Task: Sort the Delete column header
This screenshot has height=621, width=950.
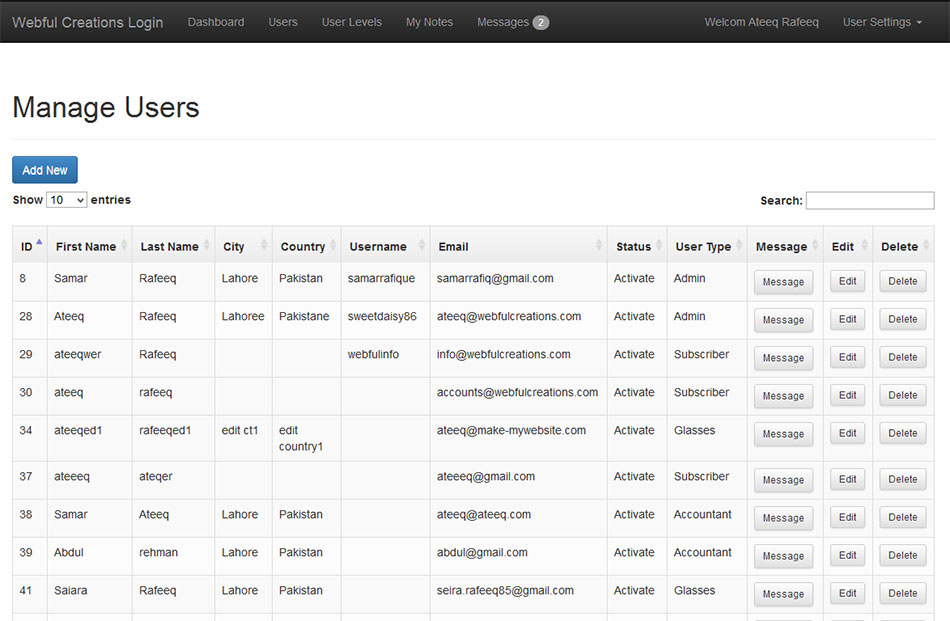Action: [x=899, y=246]
